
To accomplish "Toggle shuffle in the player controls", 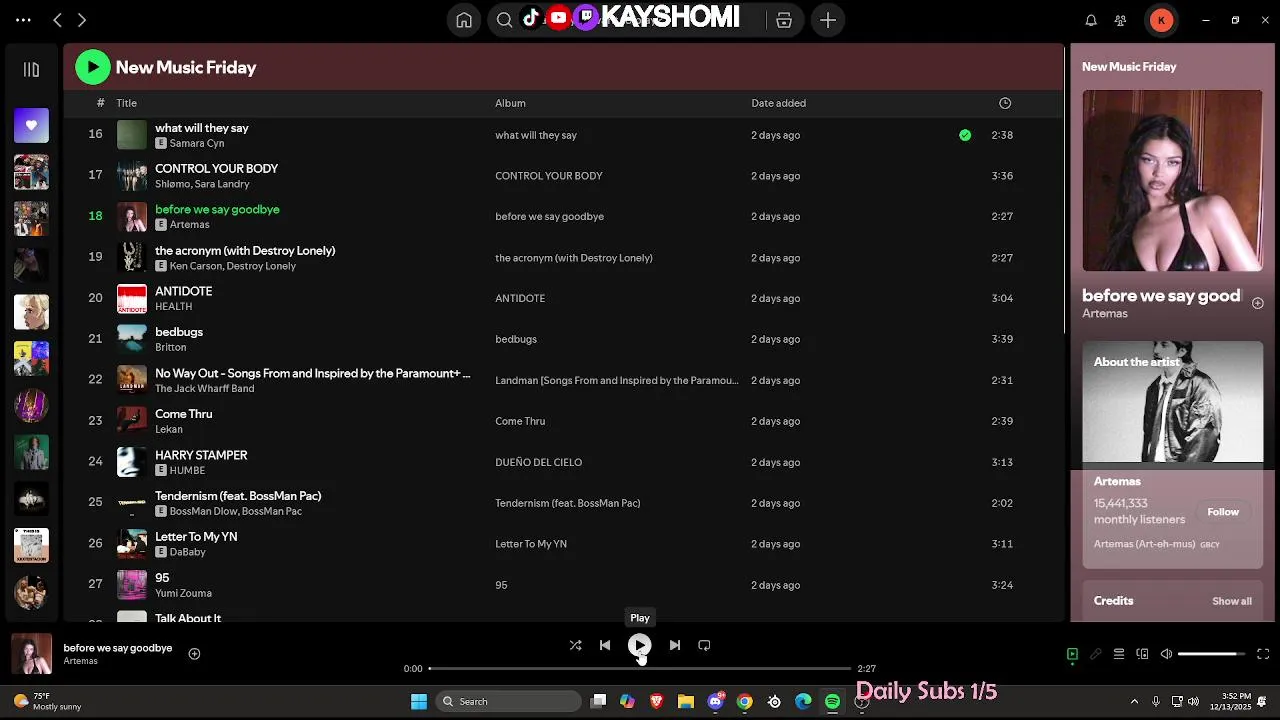I will point(575,646).
